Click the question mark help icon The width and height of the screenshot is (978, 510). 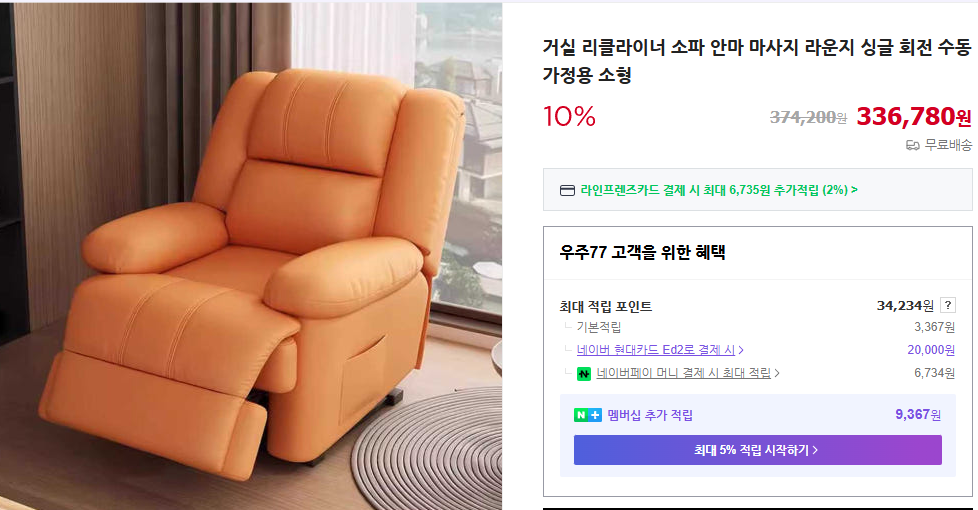click(948, 306)
